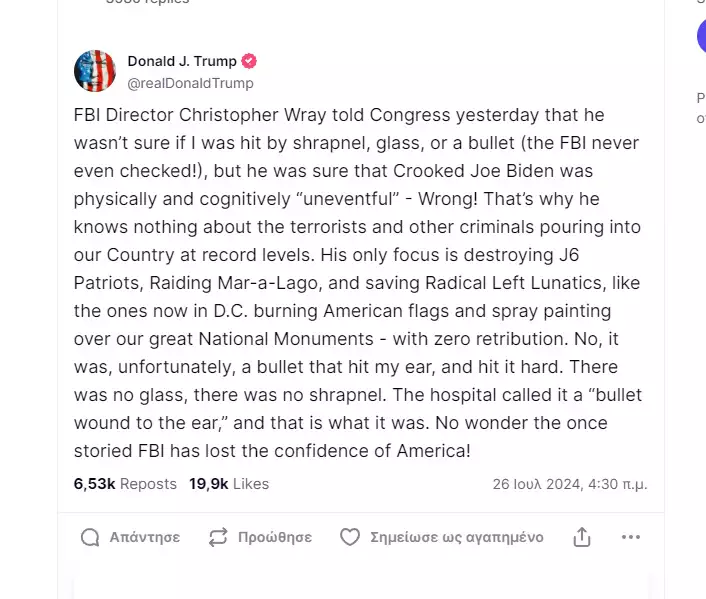This screenshot has width=706, height=599.
Task: Open the @realDonaldTrump handle link
Action: pos(190,83)
